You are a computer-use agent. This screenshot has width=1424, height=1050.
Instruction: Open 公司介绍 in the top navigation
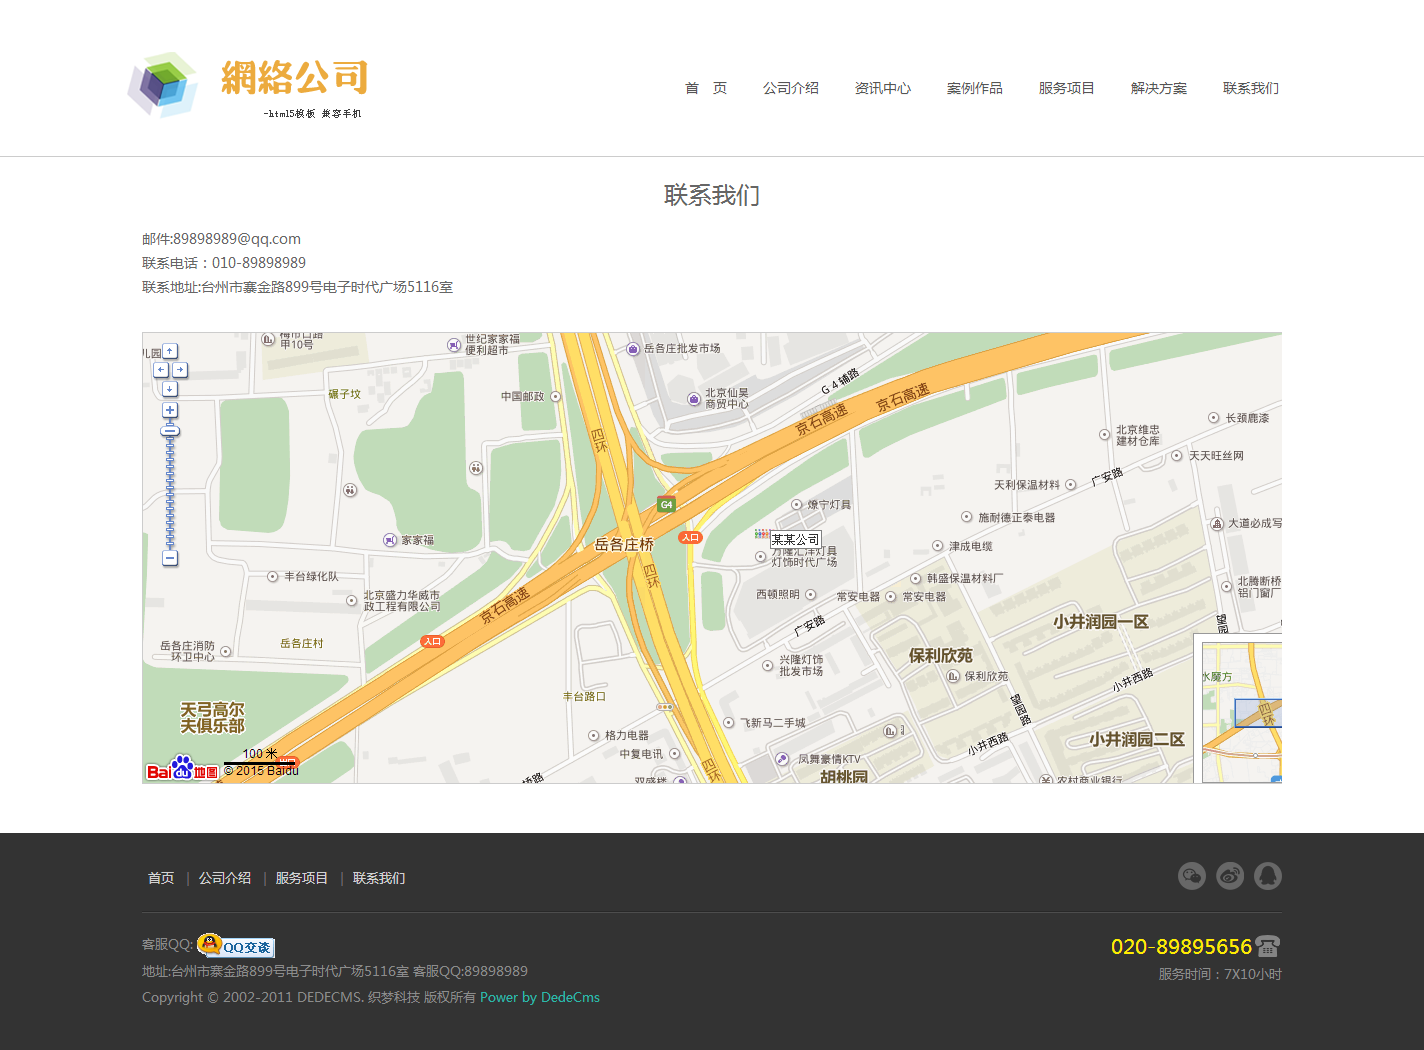pos(790,88)
